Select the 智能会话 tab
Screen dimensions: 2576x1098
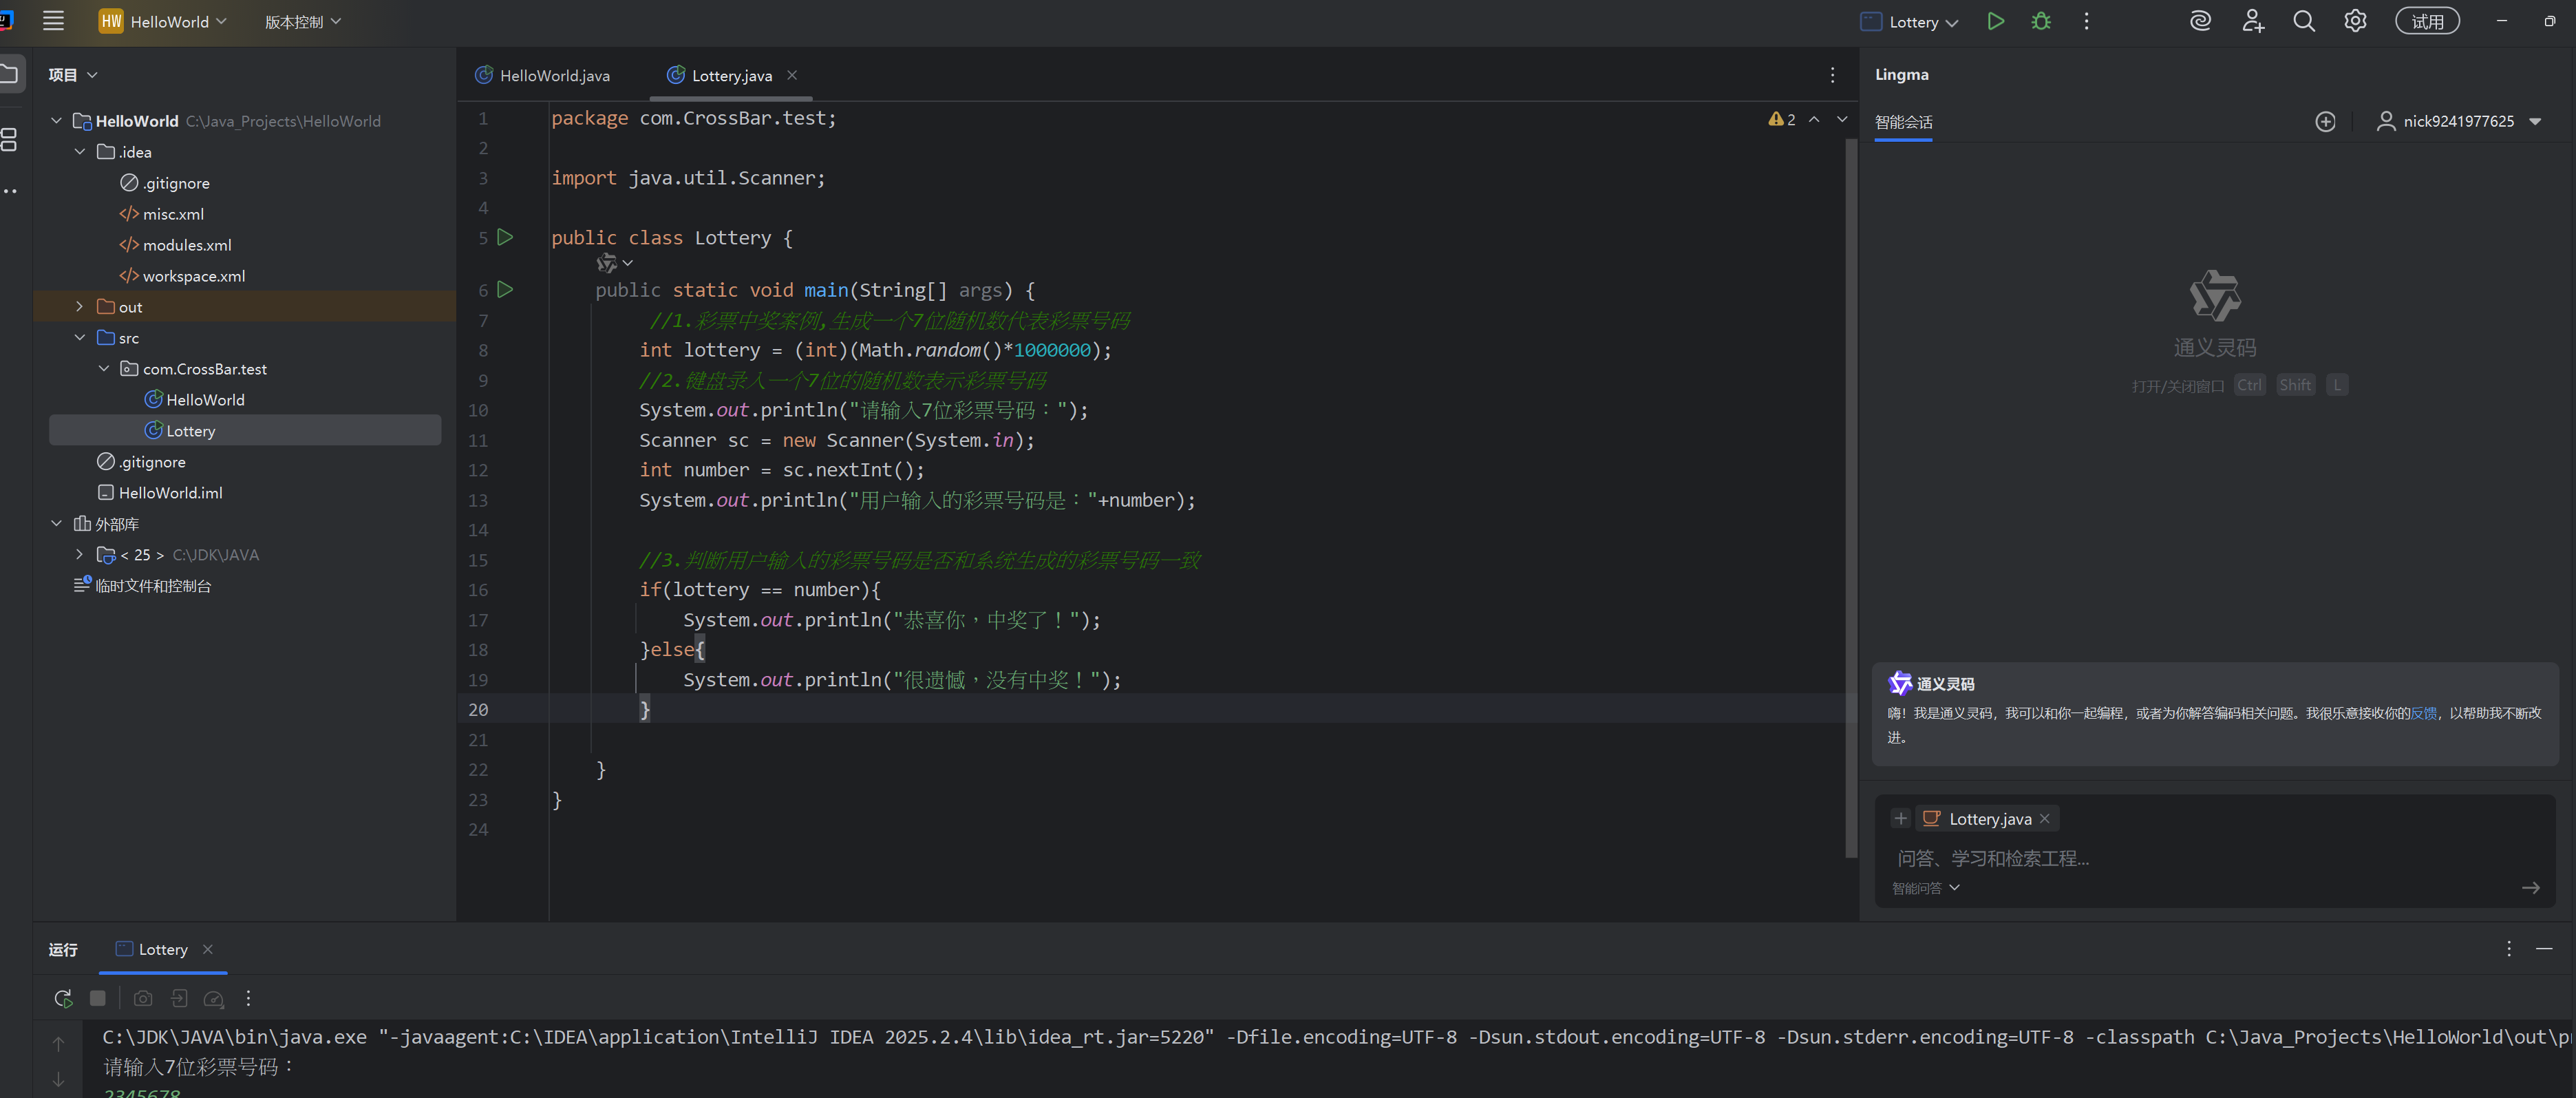pos(1903,122)
